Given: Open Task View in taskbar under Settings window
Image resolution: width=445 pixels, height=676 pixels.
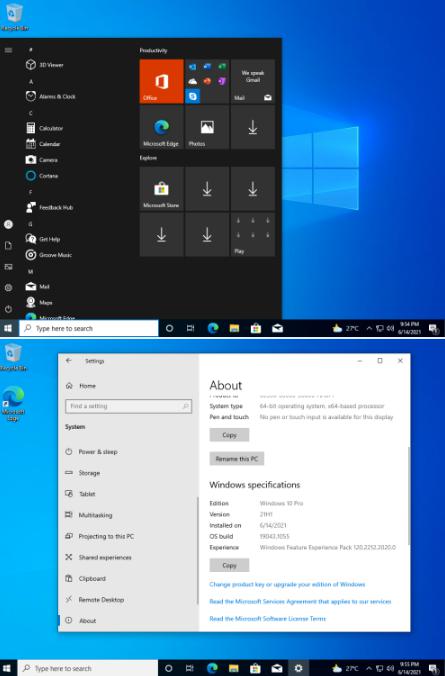Looking at the screenshot, I should point(190,668).
